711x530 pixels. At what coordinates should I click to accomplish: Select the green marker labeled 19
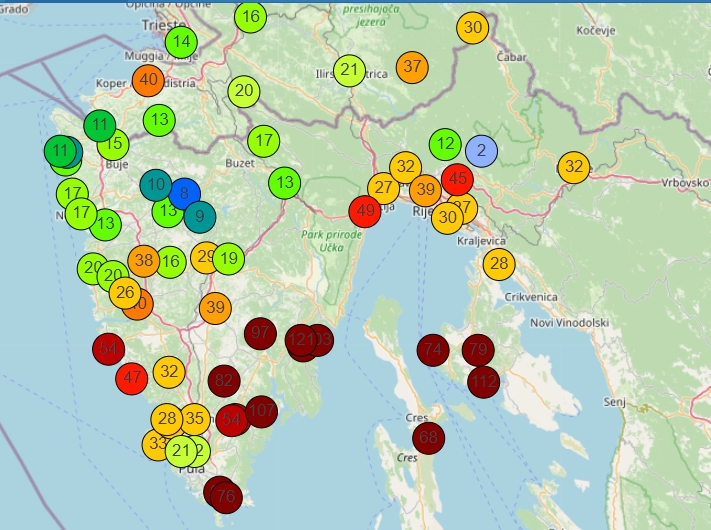(229, 258)
